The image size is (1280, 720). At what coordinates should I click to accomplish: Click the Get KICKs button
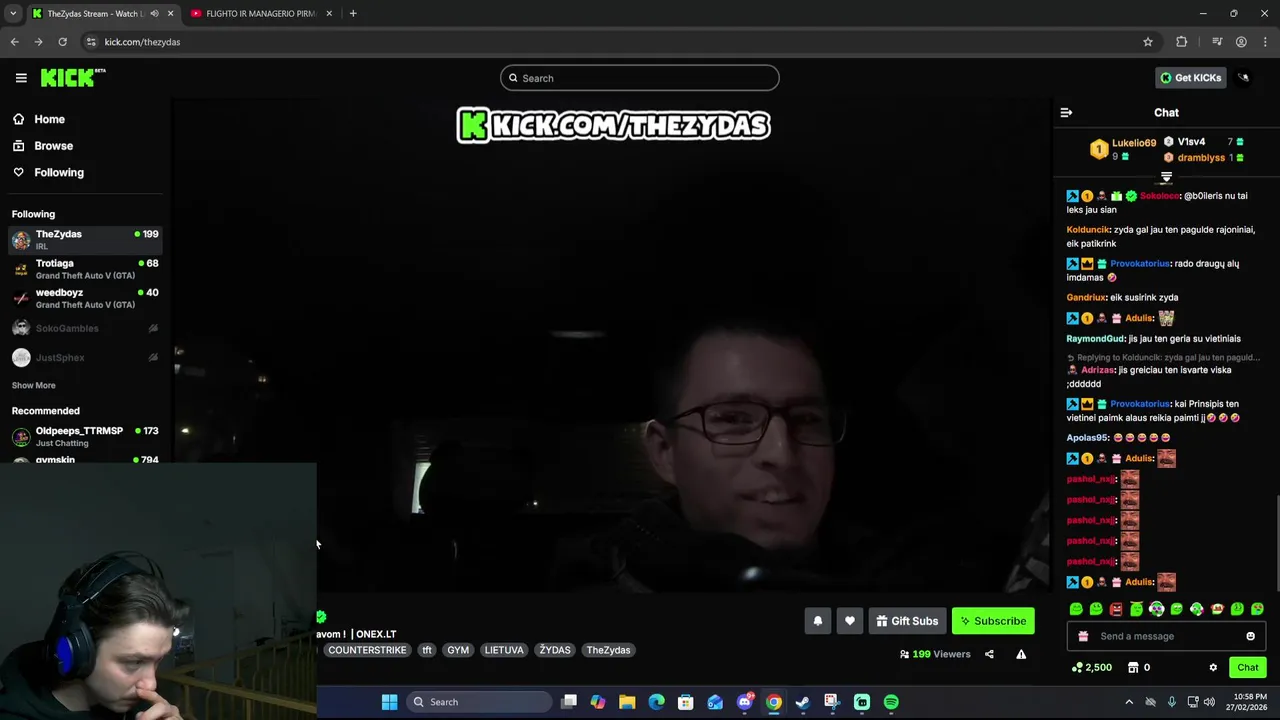[1190, 78]
